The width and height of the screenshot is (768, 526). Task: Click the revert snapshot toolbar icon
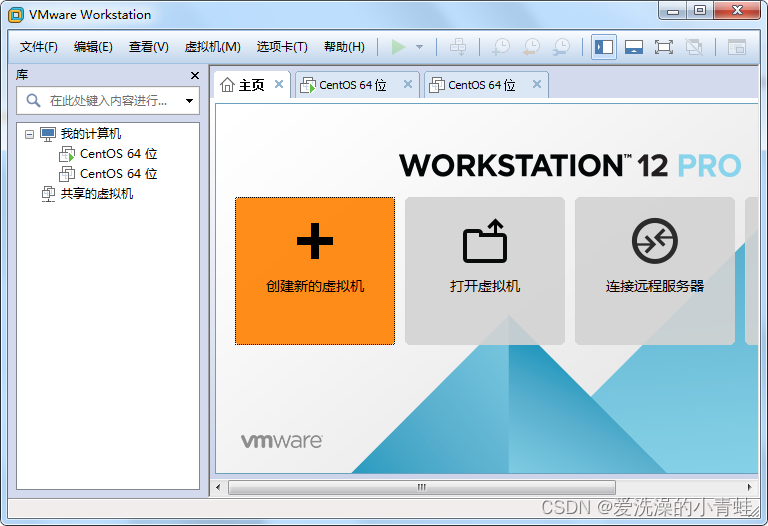531,47
